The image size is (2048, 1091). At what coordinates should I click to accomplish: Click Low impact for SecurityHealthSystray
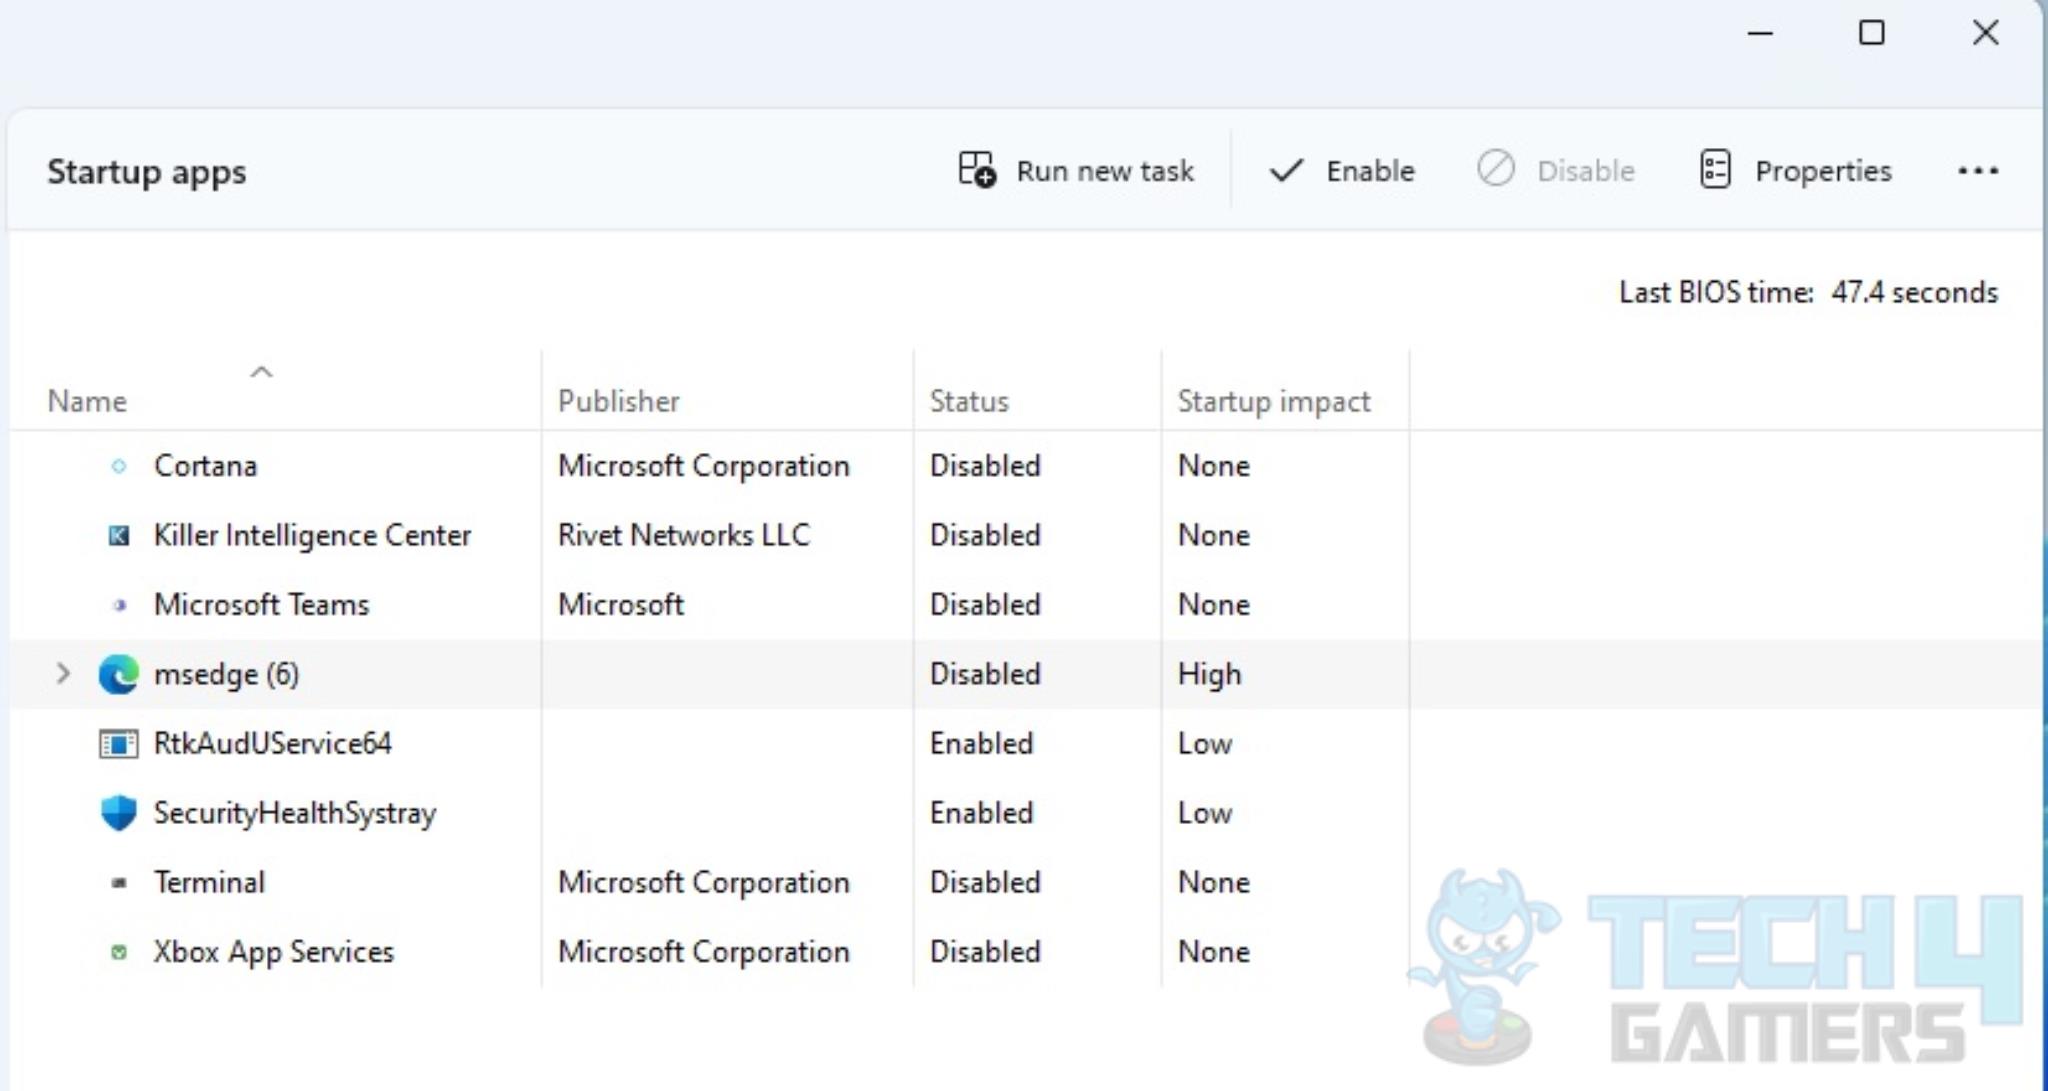pos(1205,813)
